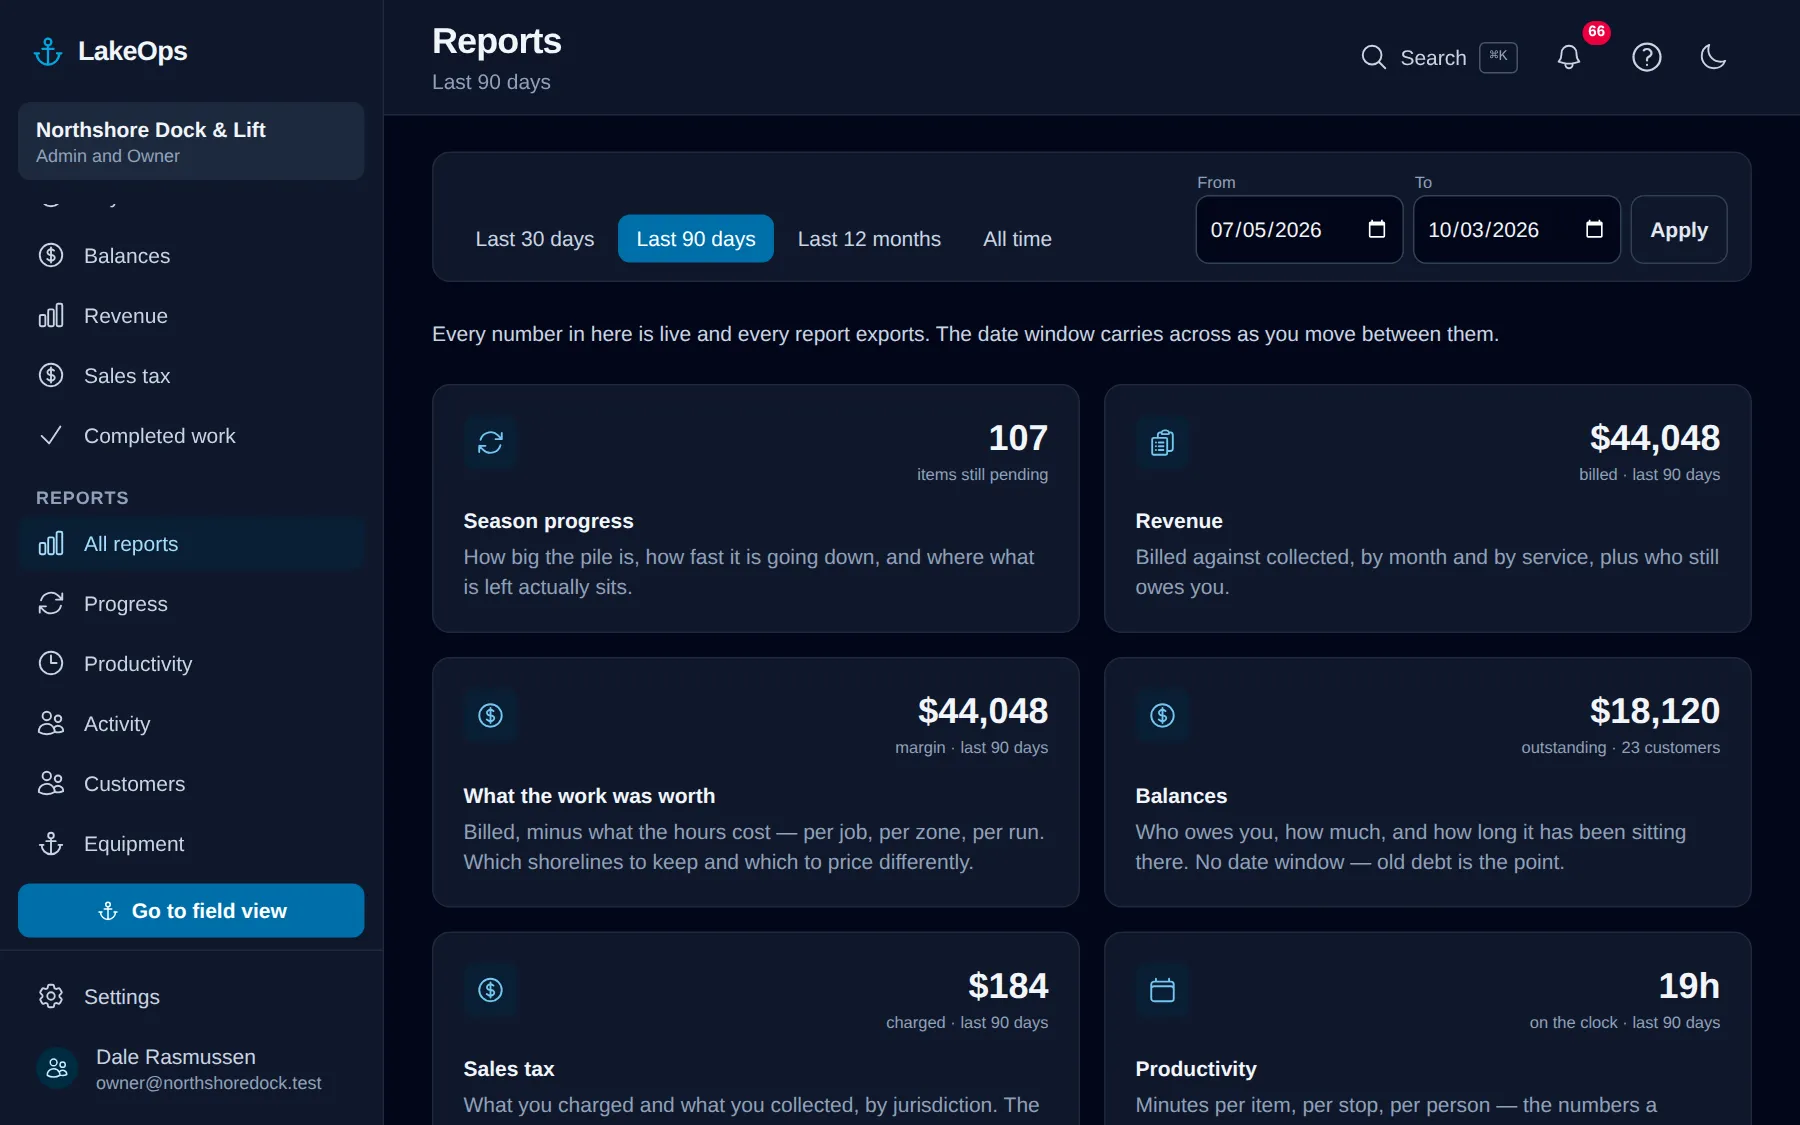Open the Northshore Dock & Lift account switcher
This screenshot has height=1125, width=1800.
[x=191, y=141]
